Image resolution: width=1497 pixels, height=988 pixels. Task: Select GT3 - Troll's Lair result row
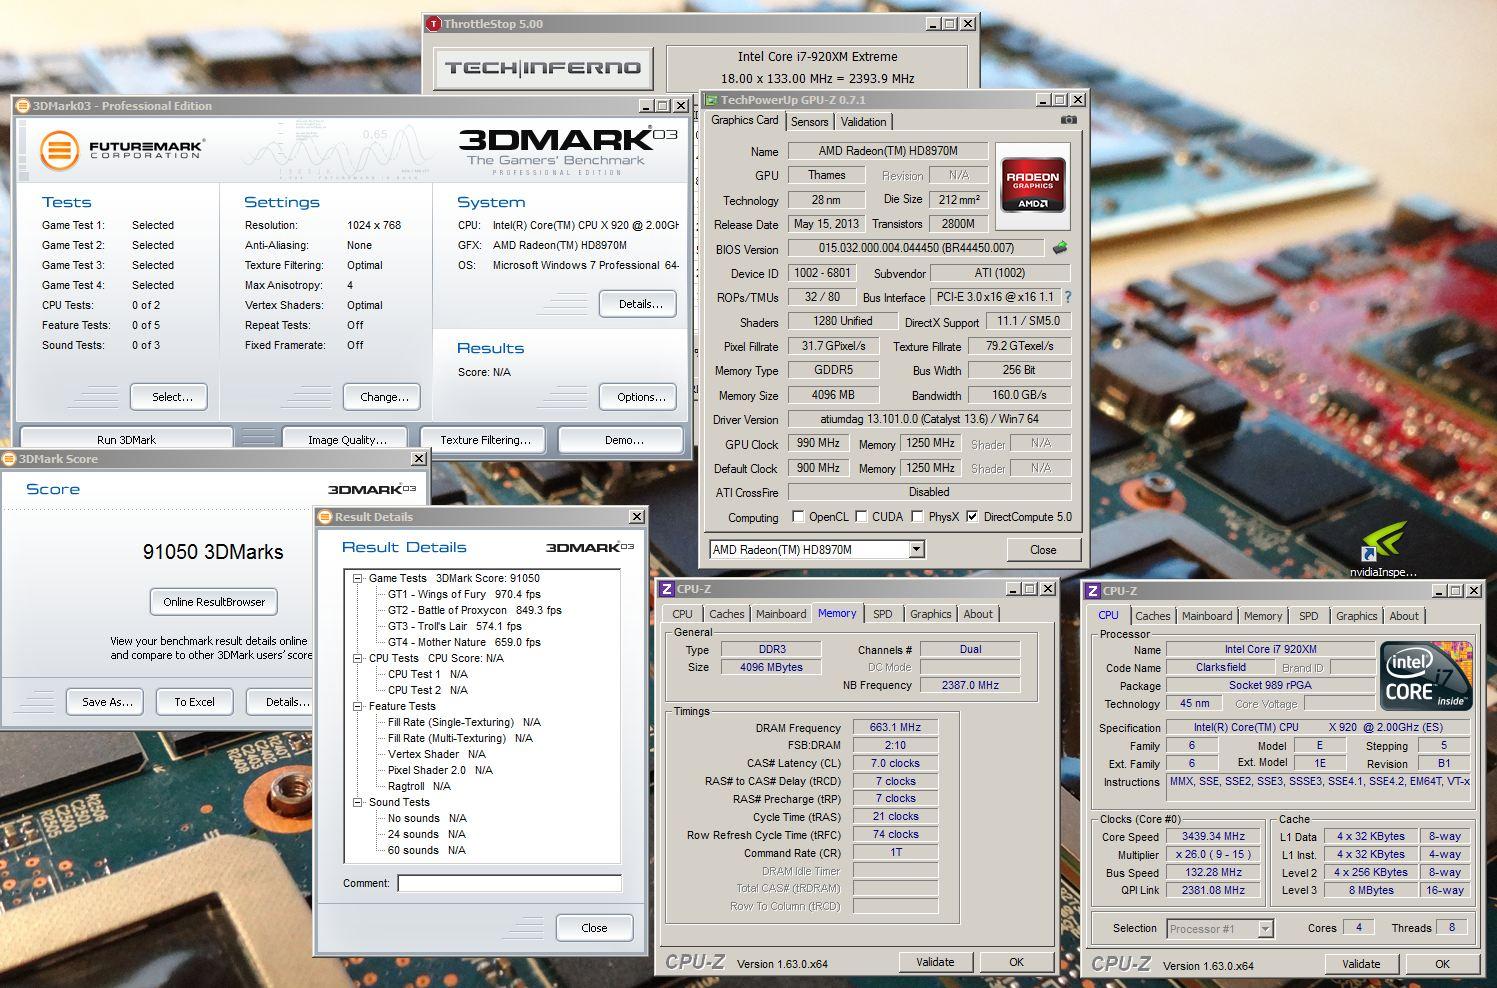455,626
